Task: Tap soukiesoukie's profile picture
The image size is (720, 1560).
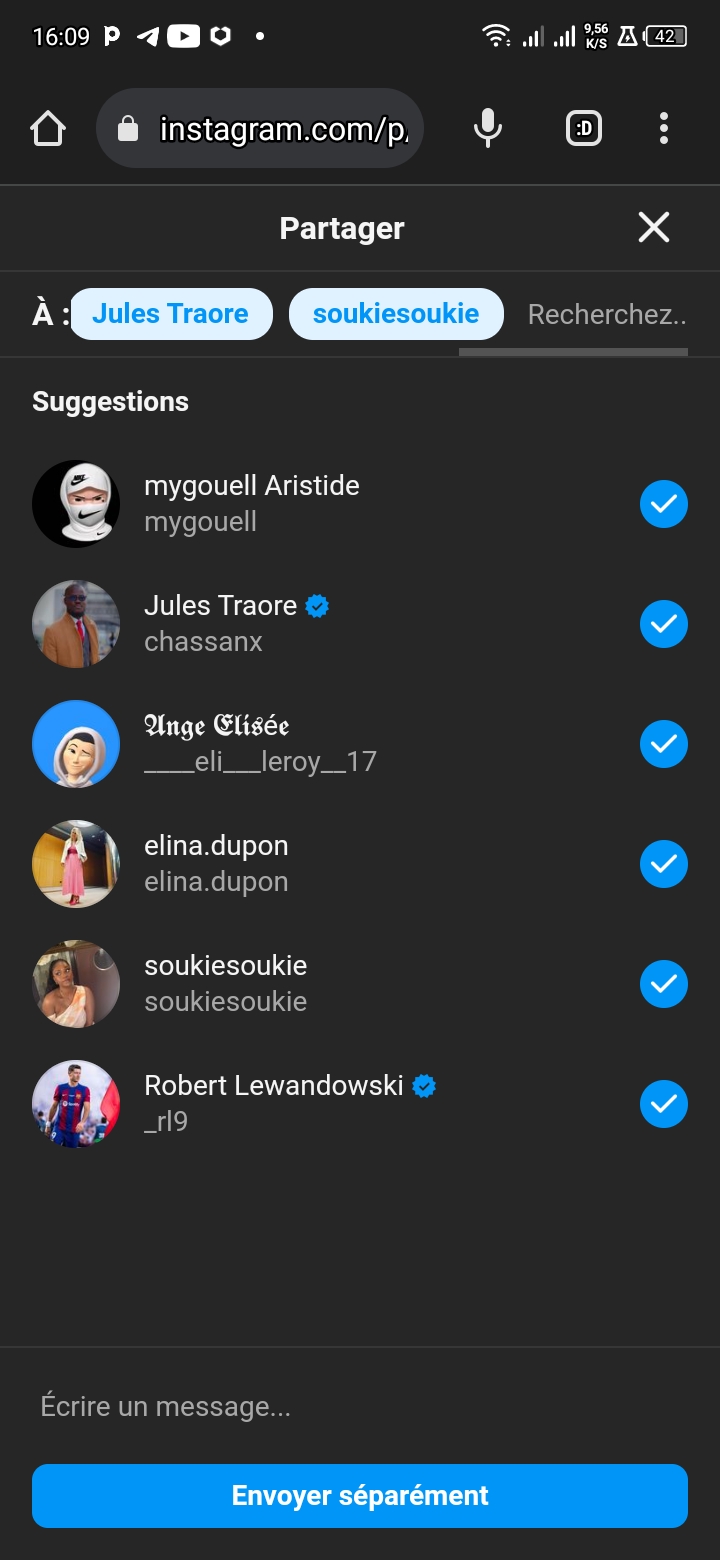Action: 76,984
